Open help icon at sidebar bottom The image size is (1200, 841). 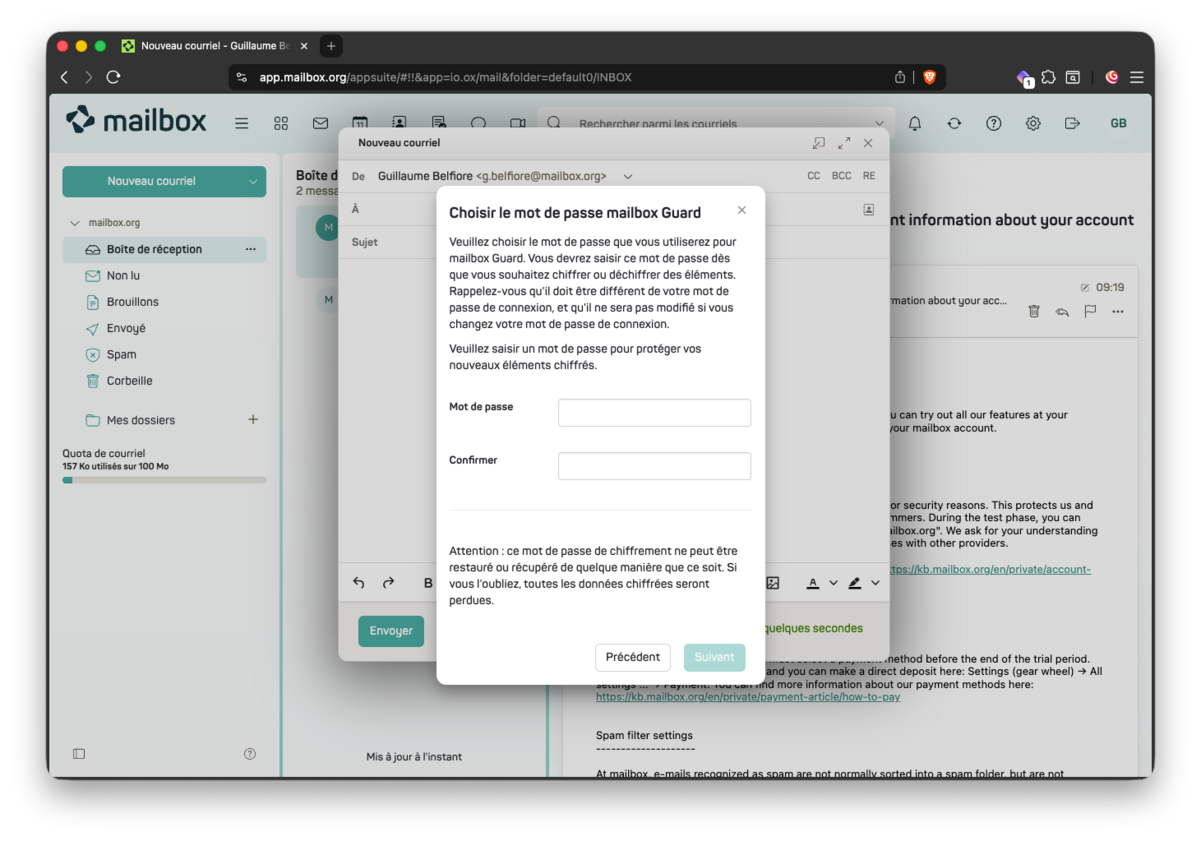(x=250, y=754)
